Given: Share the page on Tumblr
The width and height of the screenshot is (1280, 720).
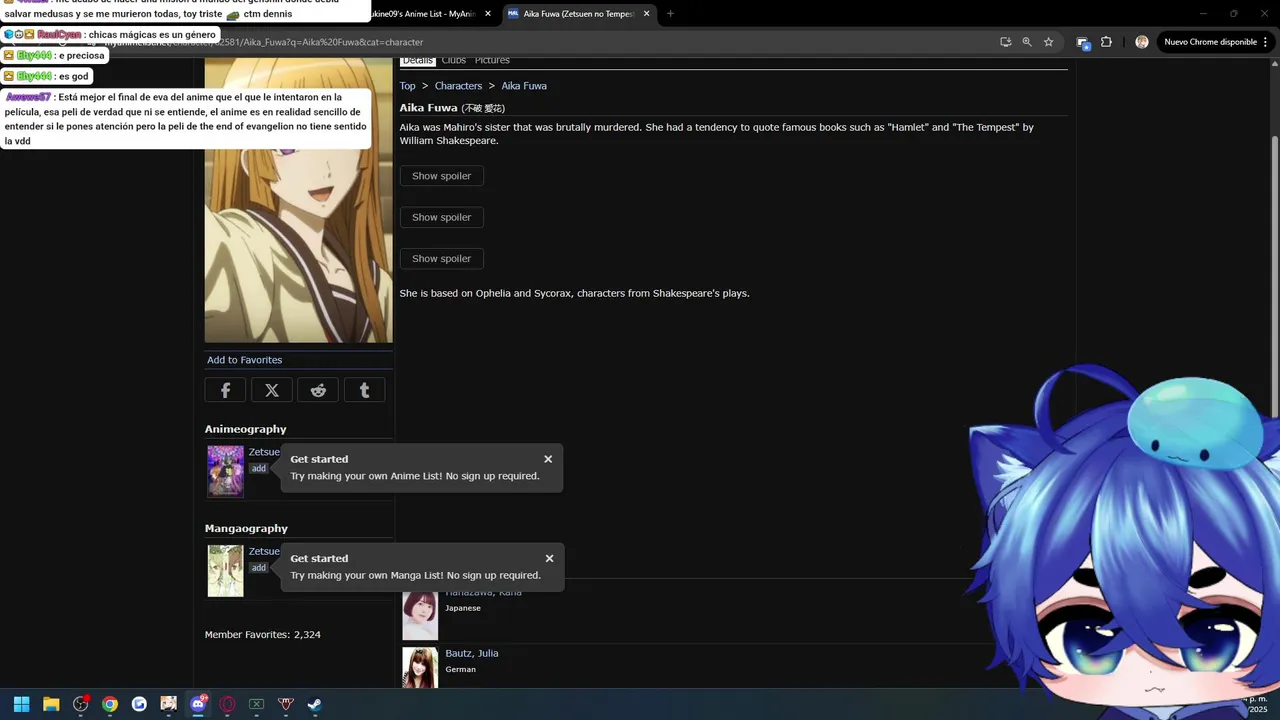Looking at the screenshot, I should 364,390.
